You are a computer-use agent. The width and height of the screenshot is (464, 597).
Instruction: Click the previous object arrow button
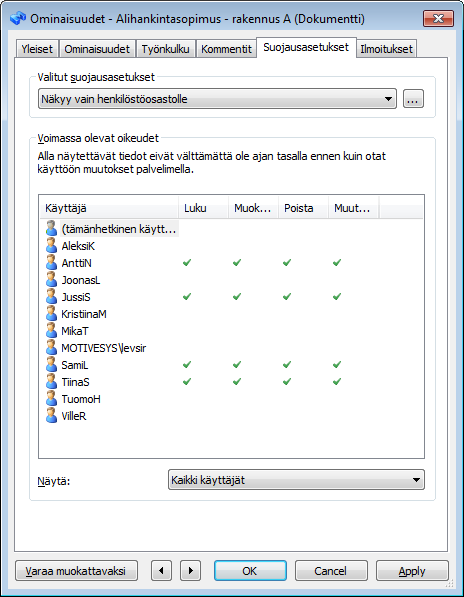pos(161,570)
